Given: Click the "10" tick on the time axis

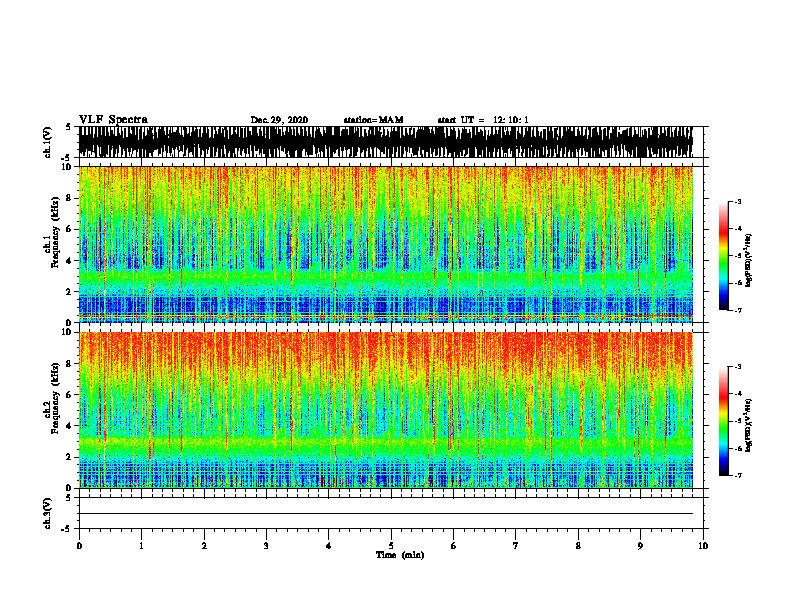Looking at the screenshot, I should click(703, 546).
